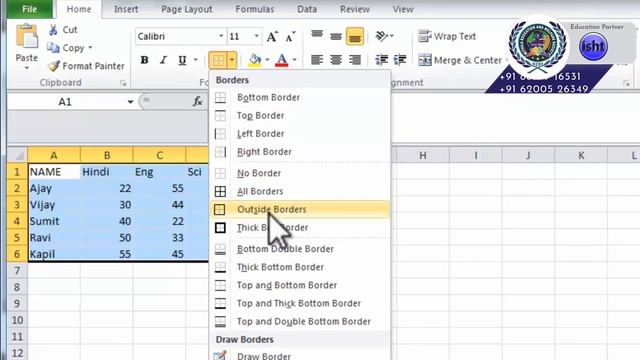The image size is (640, 360).
Task: Expand the Clipboard dialog launcher
Action: [123, 83]
